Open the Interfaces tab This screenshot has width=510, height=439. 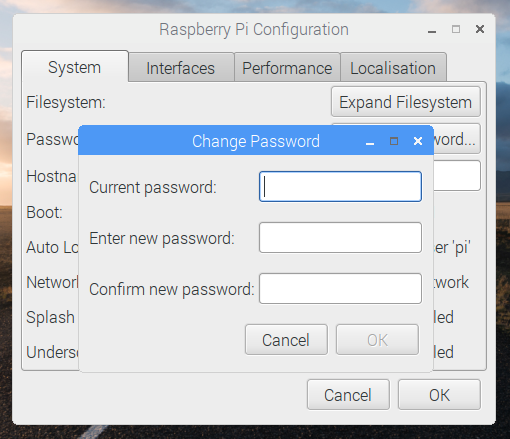(181, 68)
